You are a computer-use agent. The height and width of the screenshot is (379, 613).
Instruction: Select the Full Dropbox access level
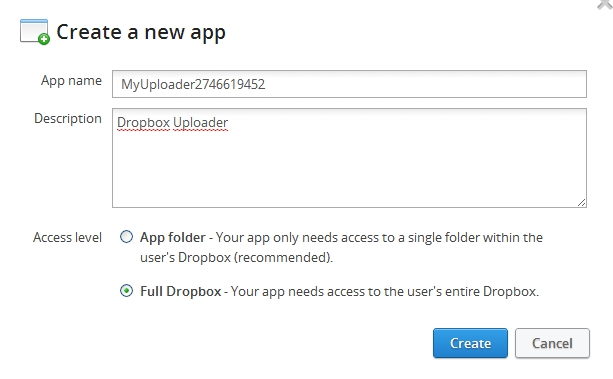click(x=126, y=291)
